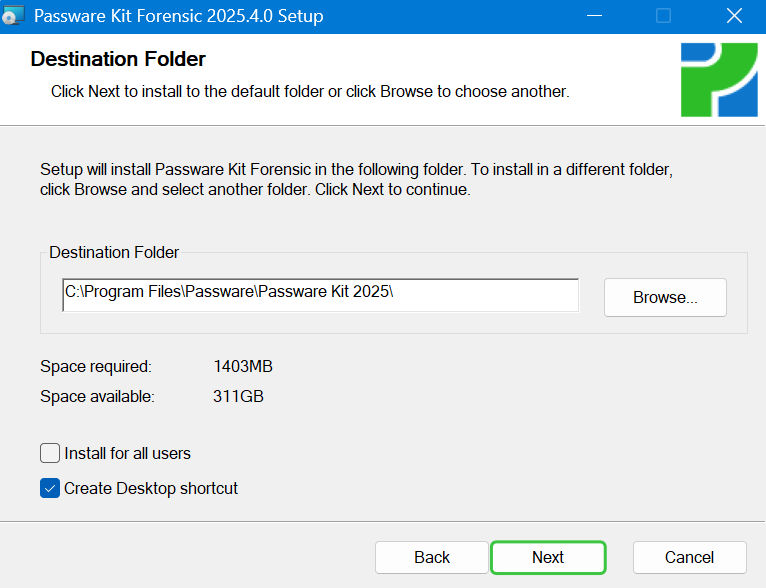The height and width of the screenshot is (588, 766).
Task: Go to previous step with Back
Action: 431,557
